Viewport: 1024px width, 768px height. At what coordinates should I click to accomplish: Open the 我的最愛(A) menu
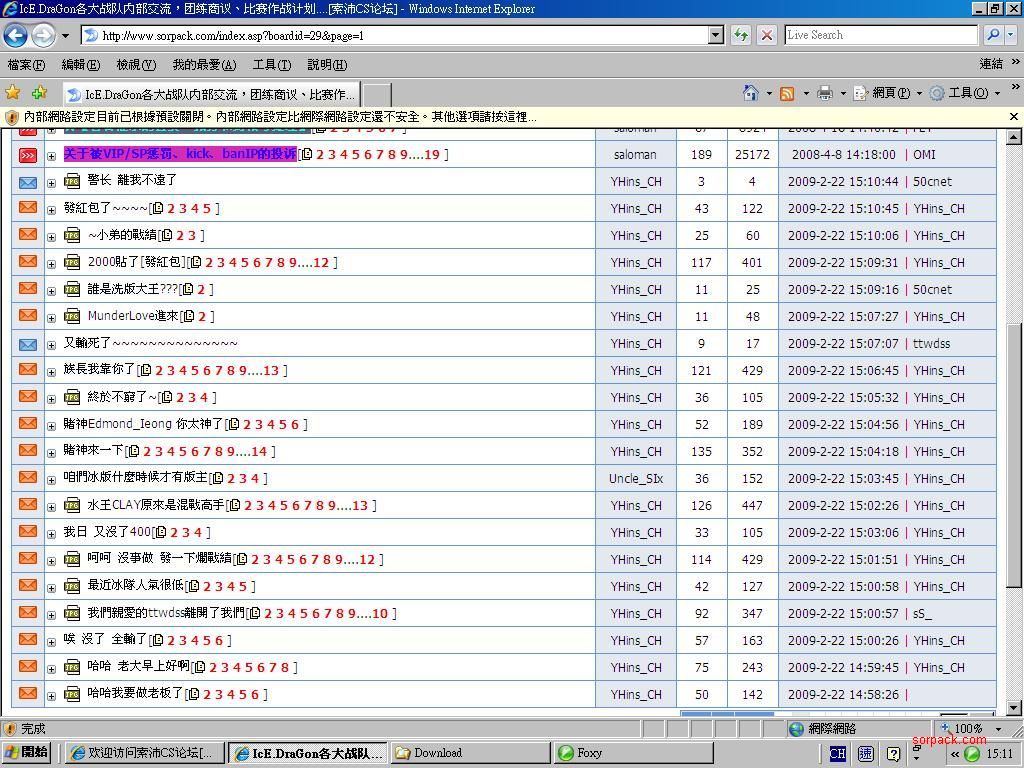203,65
